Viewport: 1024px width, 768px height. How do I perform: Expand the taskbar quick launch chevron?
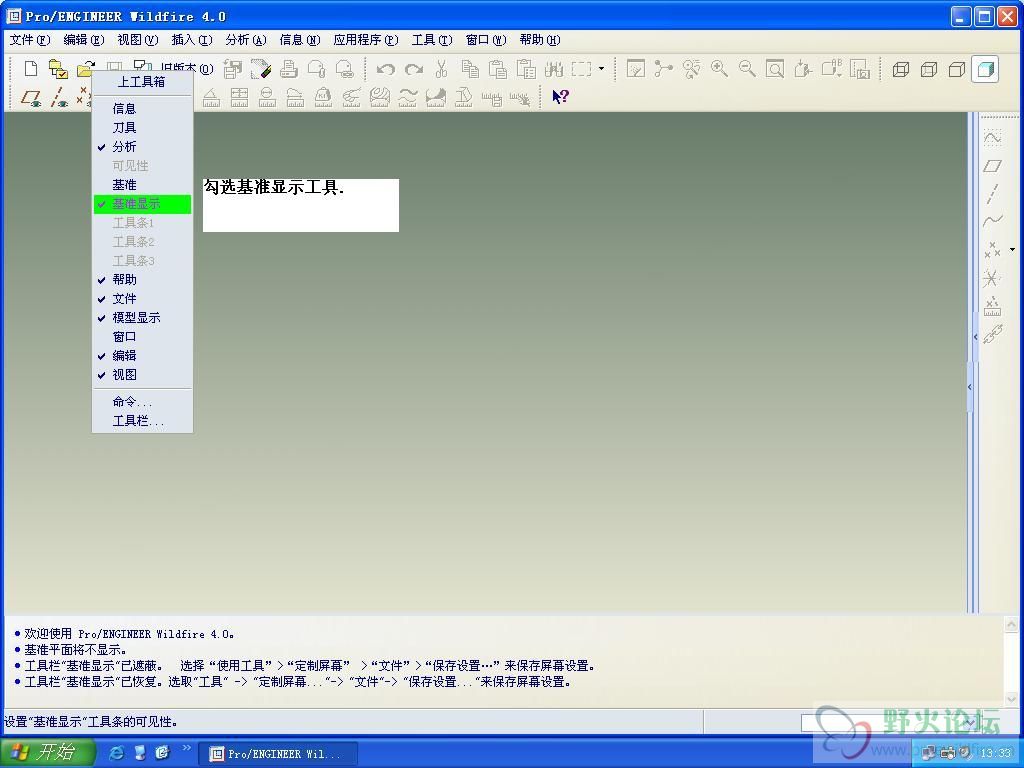pos(186,748)
